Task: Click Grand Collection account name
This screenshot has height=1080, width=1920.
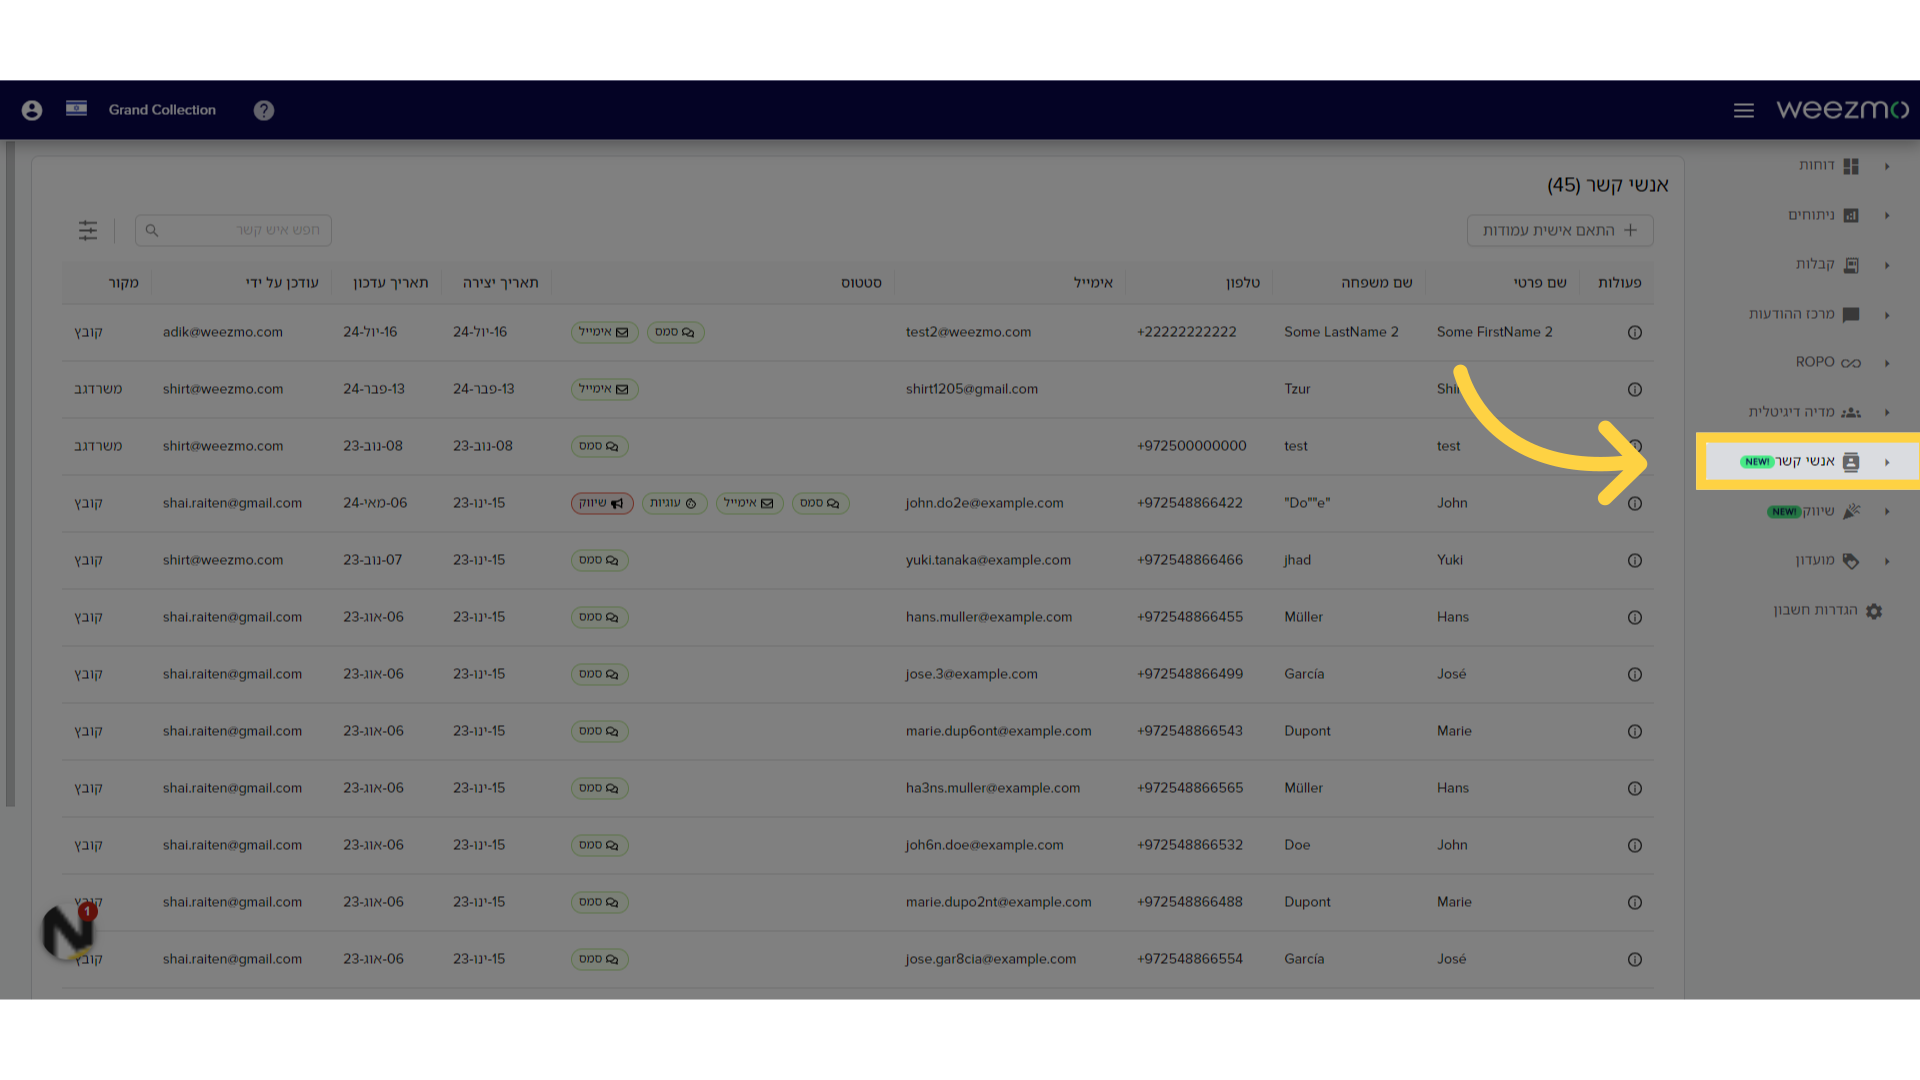Action: pos(162,110)
